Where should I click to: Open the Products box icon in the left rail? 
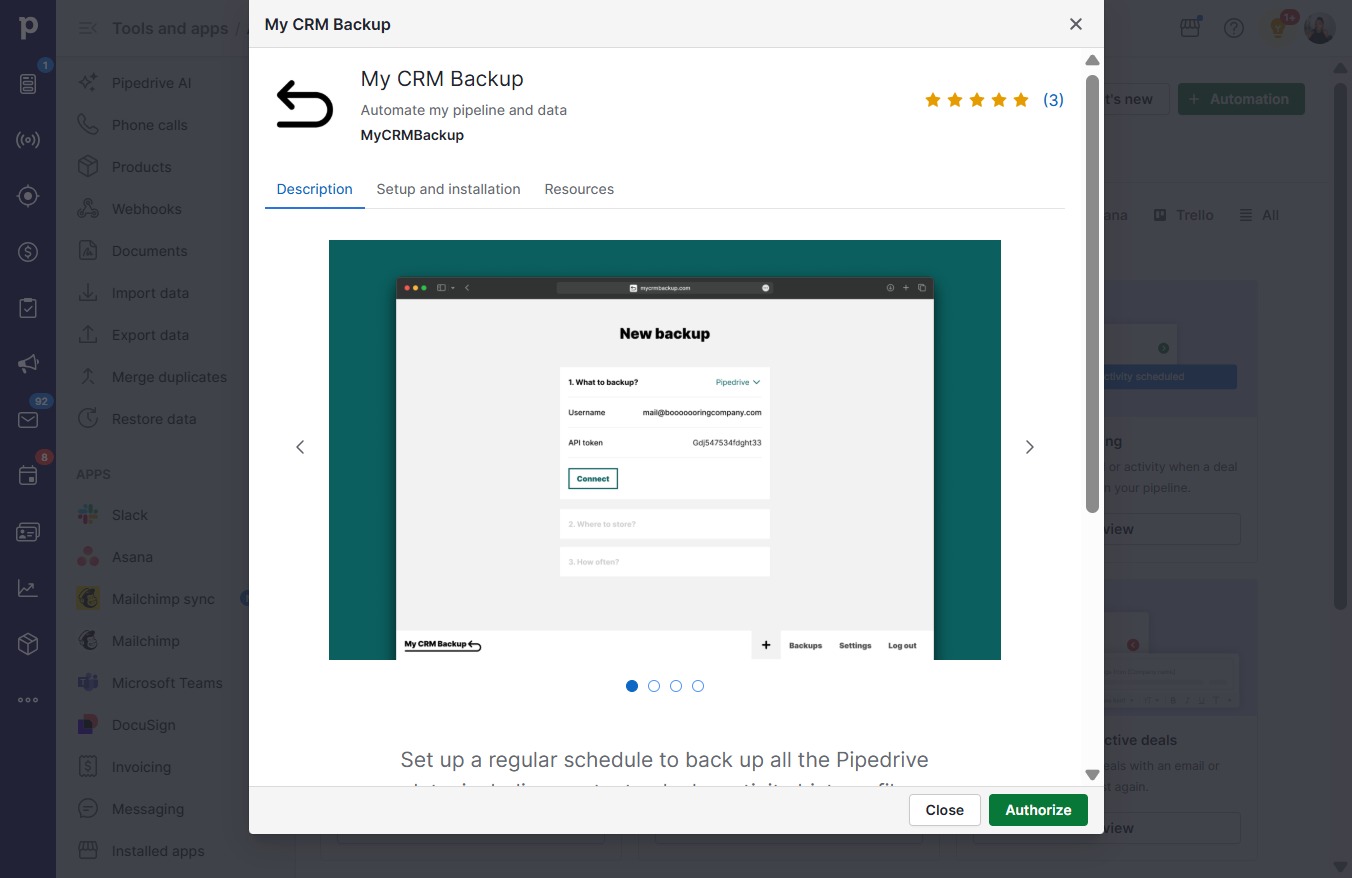tap(28, 644)
